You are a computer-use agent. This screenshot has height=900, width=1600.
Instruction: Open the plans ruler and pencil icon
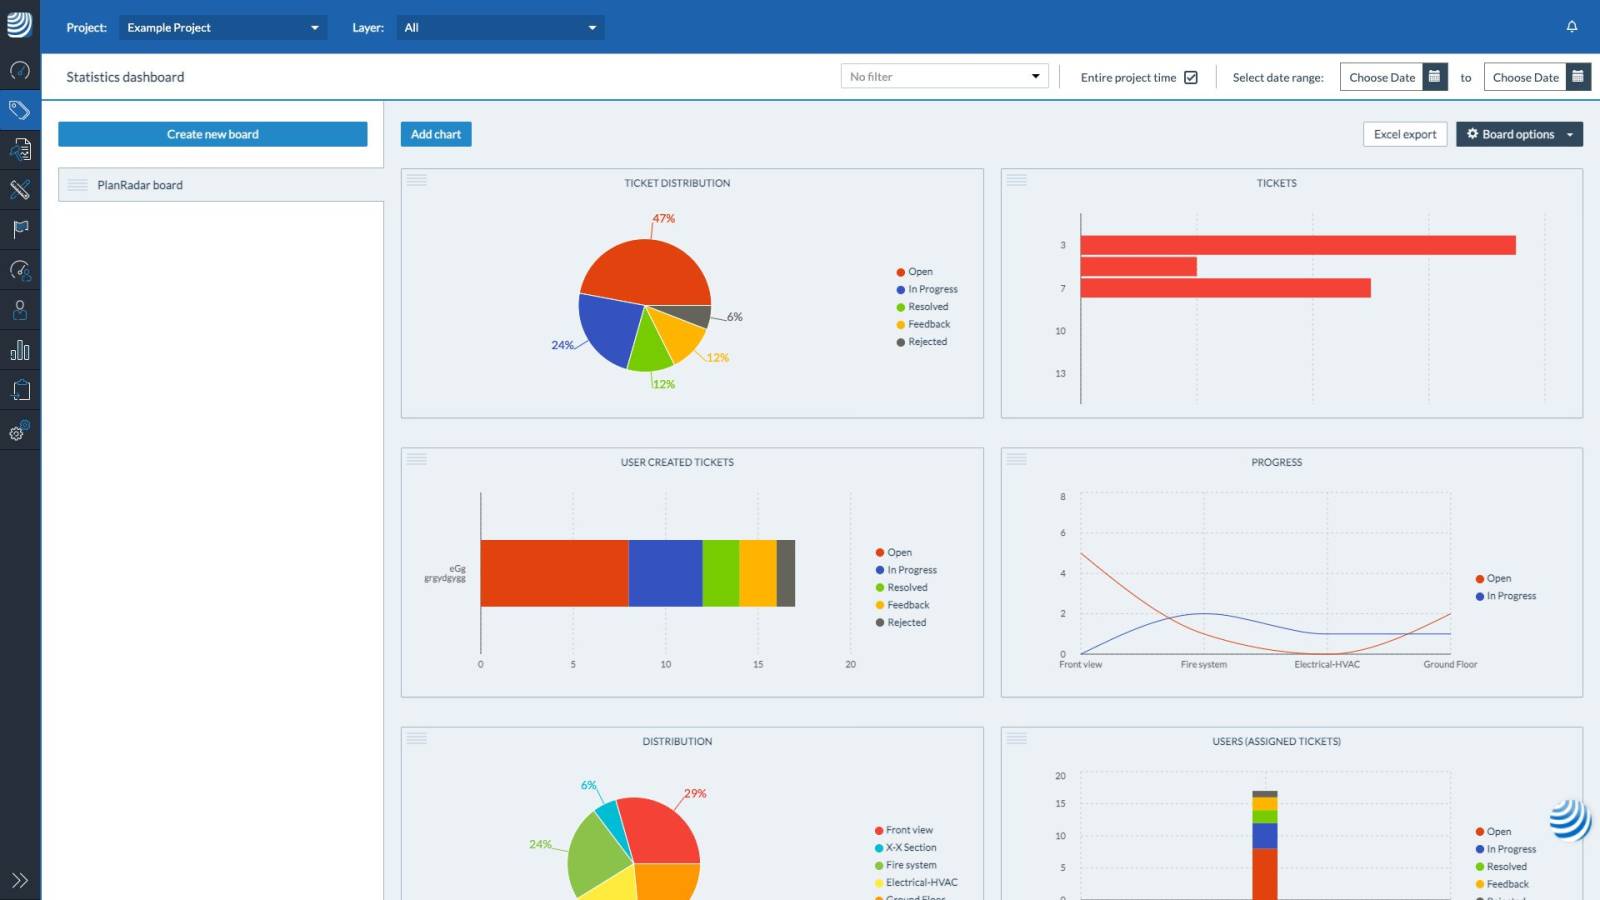click(x=20, y=189)
